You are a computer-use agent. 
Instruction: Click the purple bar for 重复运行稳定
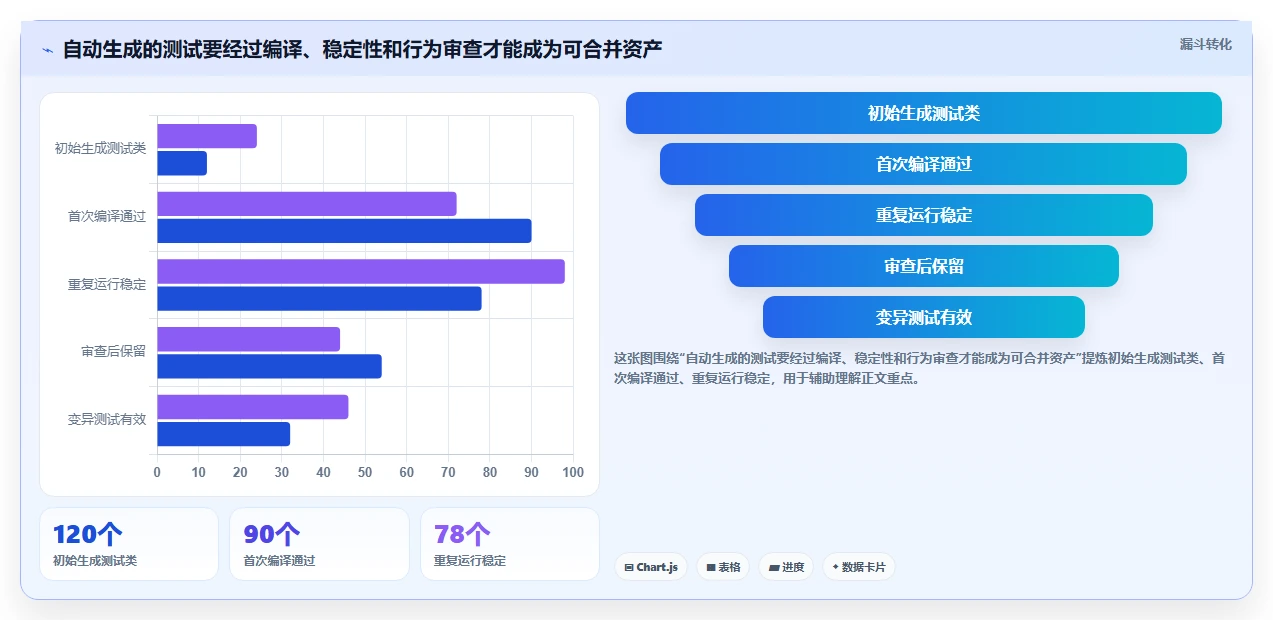(361, 272)
